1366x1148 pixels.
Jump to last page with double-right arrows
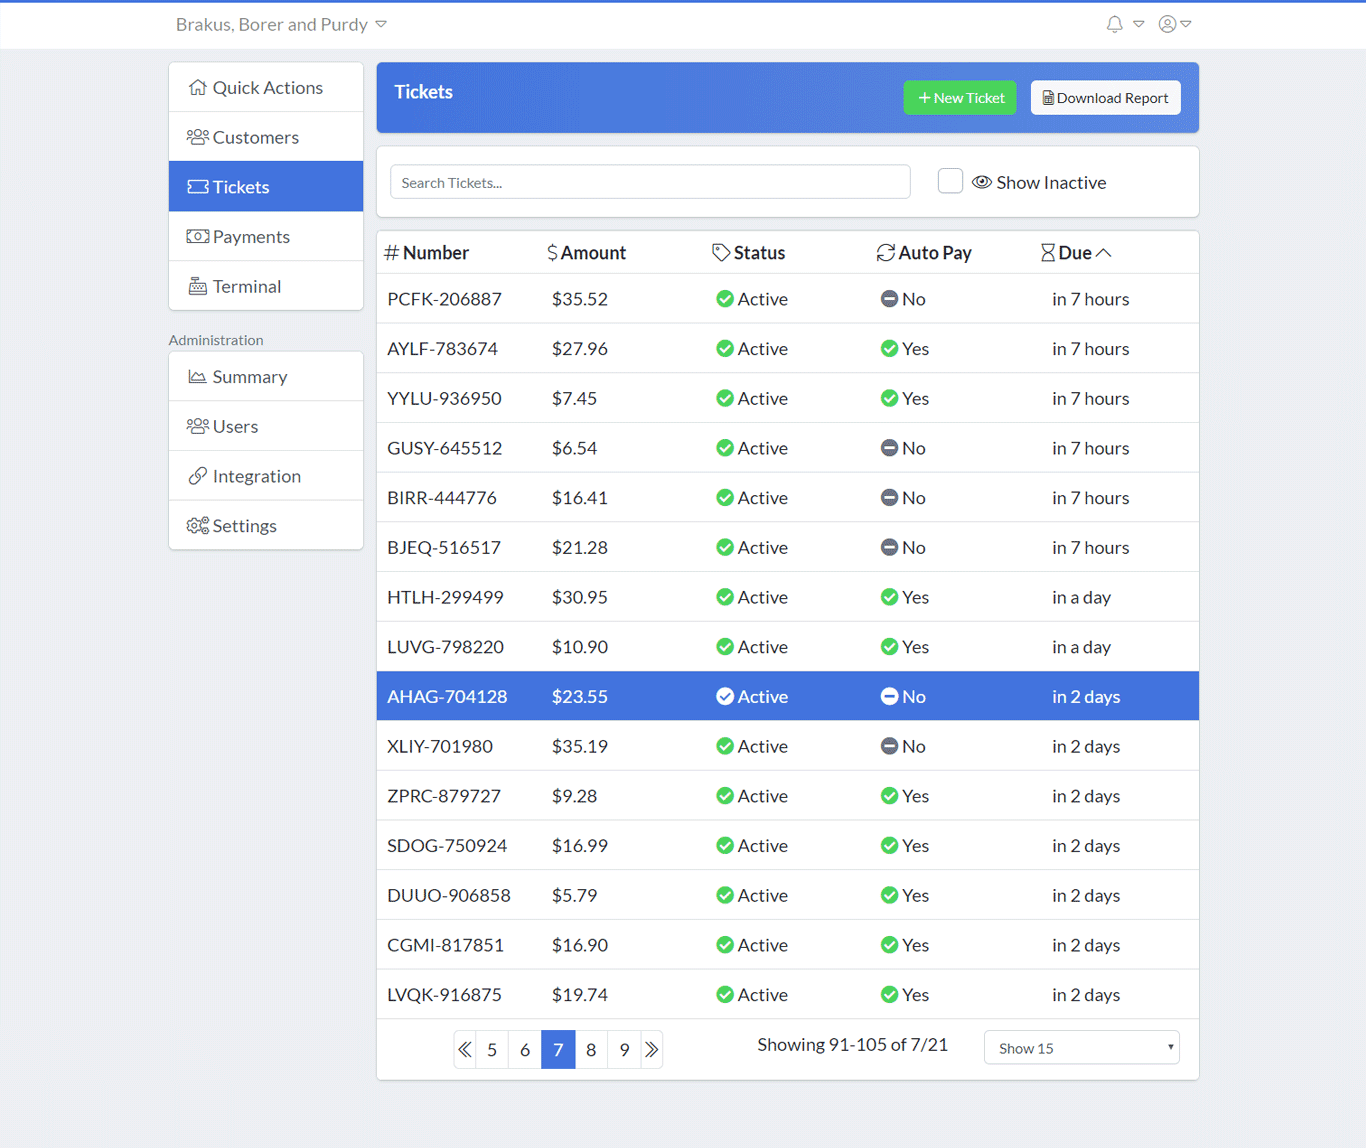(652, 1049)
